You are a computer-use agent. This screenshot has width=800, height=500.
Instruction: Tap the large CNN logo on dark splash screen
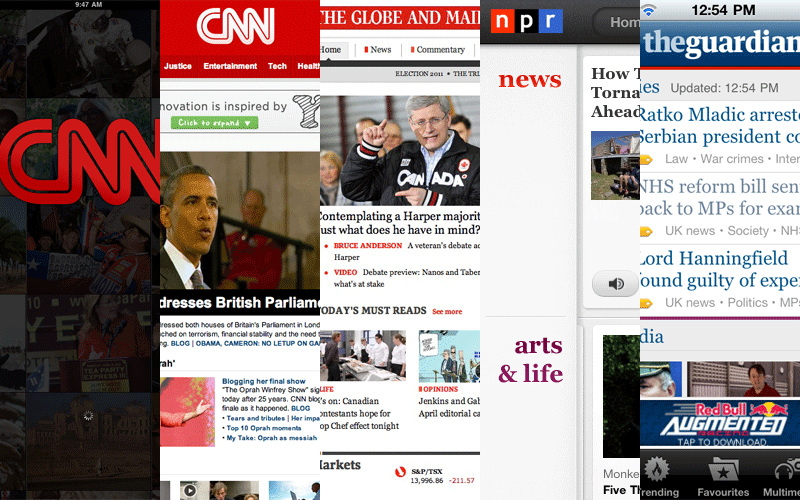(x=80, y=161)
